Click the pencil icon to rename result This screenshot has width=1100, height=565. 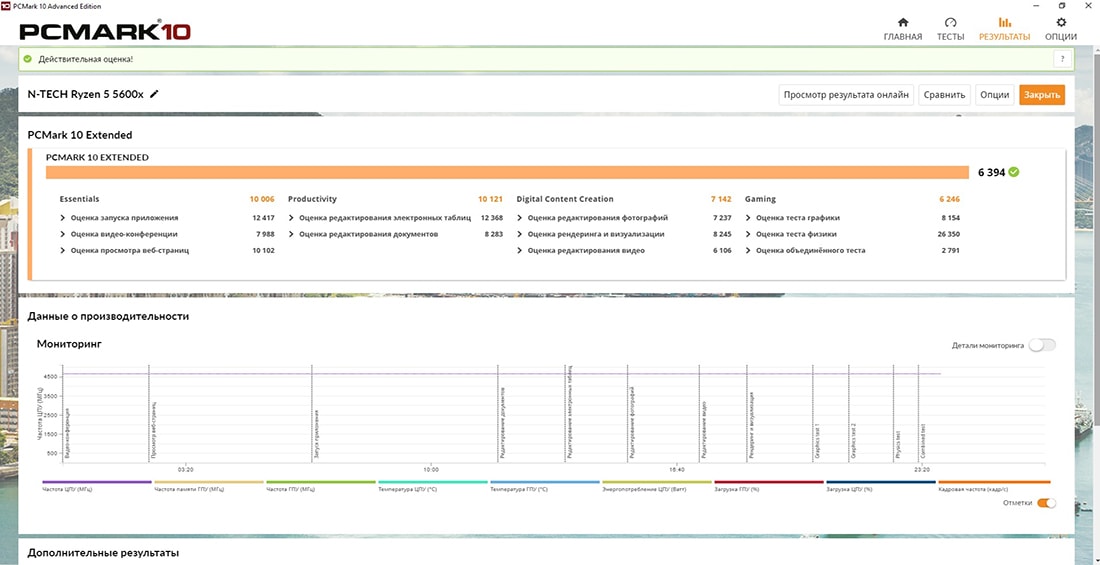point(154,94)
